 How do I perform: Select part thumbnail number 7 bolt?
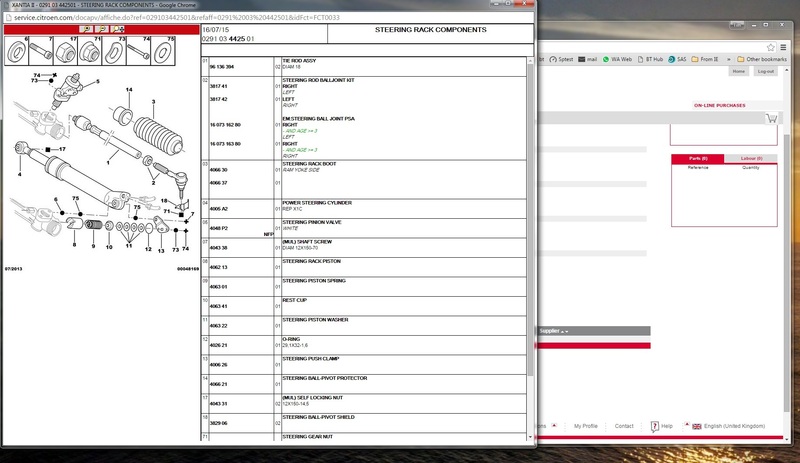[41, 51]
